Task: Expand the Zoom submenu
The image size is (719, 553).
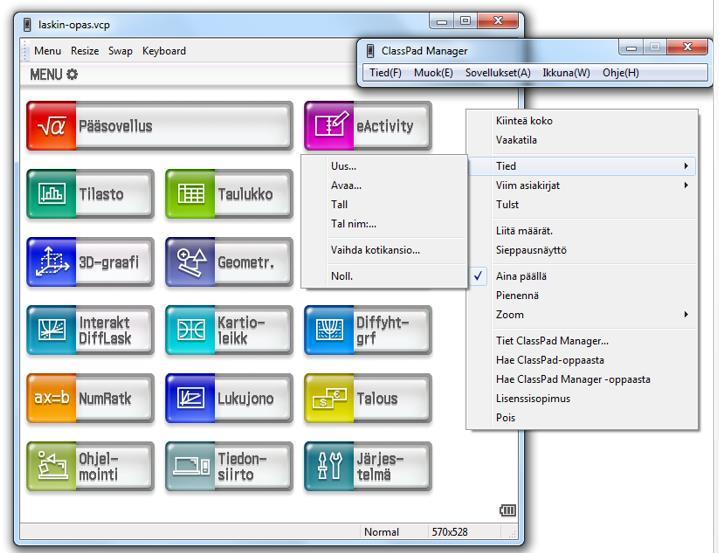Action: pyautogui.click(x=582, y=315)
